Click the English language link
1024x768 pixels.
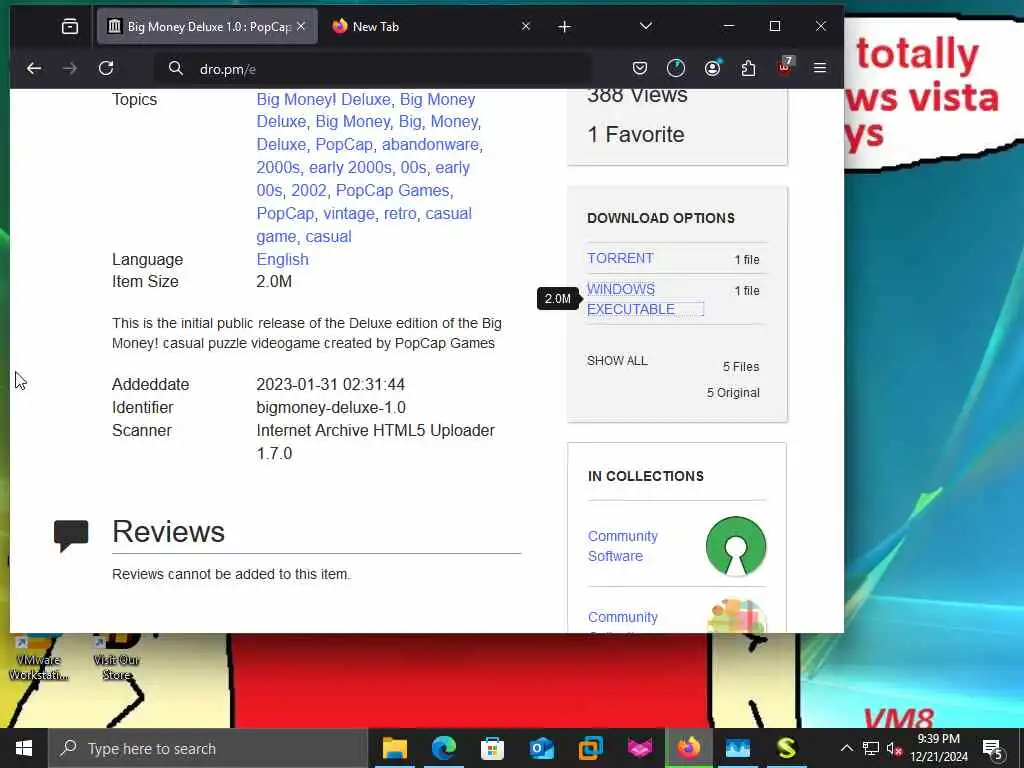coord(282,259)
